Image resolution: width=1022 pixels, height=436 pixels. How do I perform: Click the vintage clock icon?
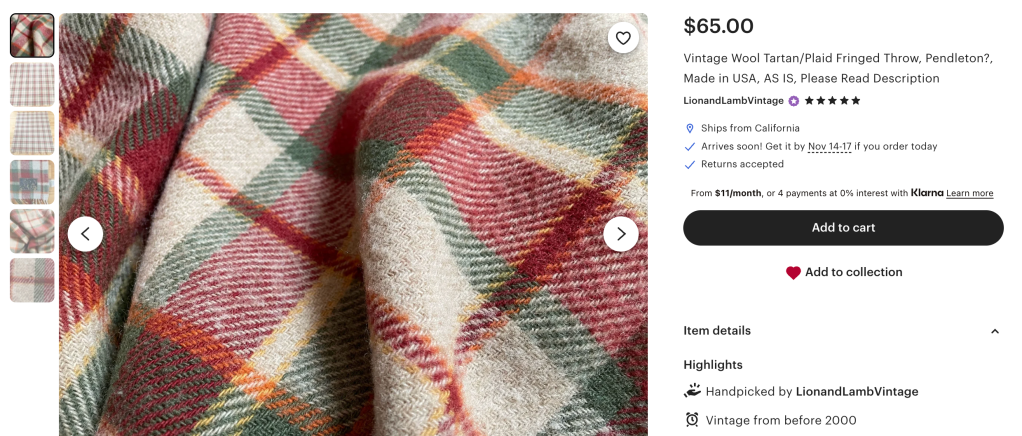(x=692, y=420)
